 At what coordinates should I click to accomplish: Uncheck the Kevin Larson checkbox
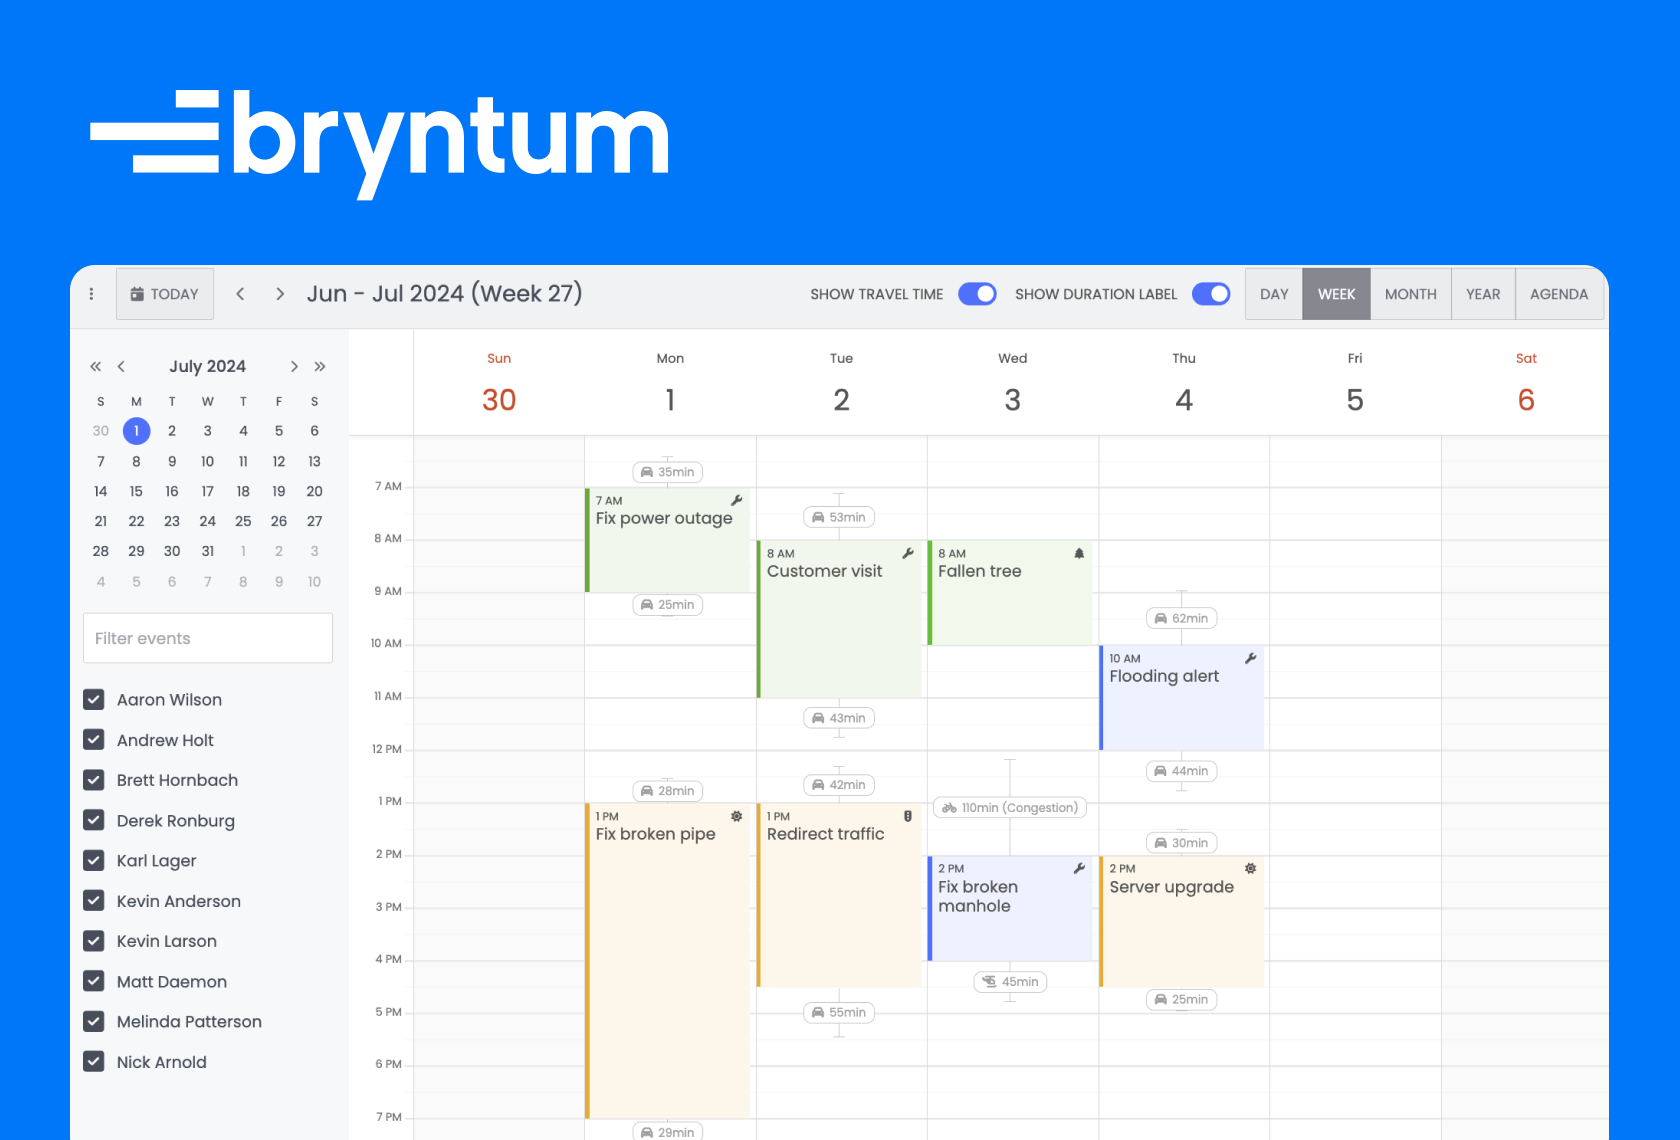[x=94, y=941]
